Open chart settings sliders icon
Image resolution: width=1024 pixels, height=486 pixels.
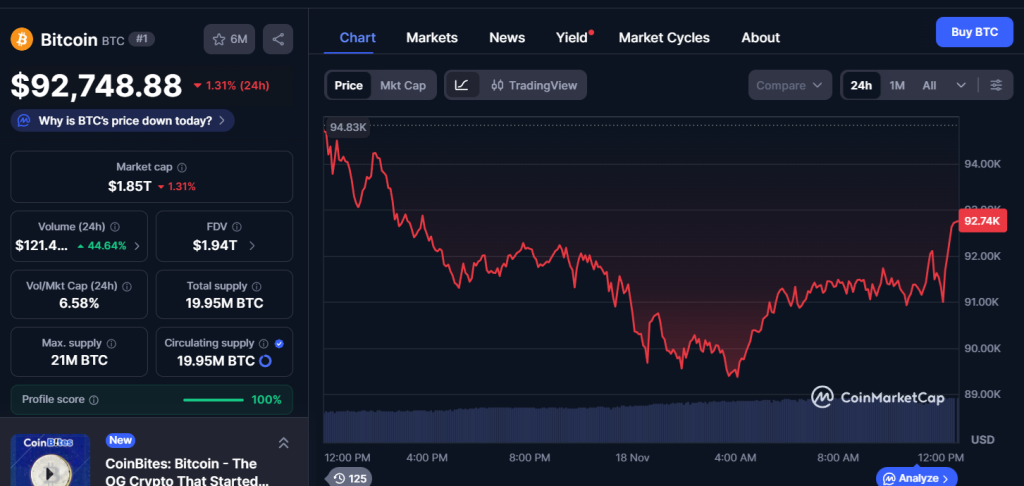pos(996,85)
